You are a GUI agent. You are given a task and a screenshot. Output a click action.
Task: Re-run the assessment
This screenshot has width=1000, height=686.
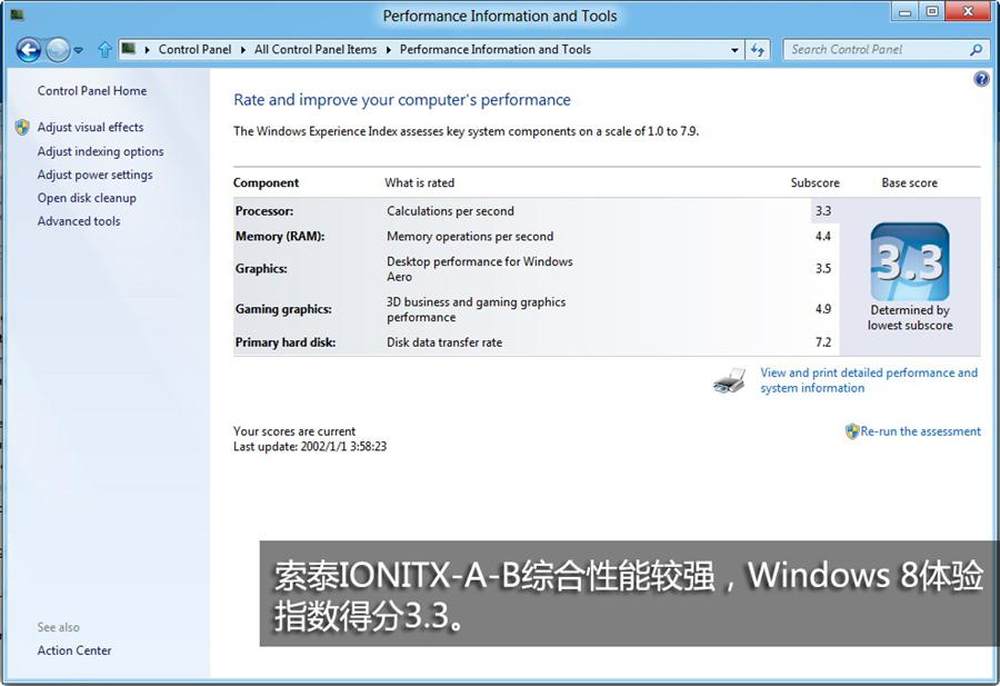[x=920, y=431]
